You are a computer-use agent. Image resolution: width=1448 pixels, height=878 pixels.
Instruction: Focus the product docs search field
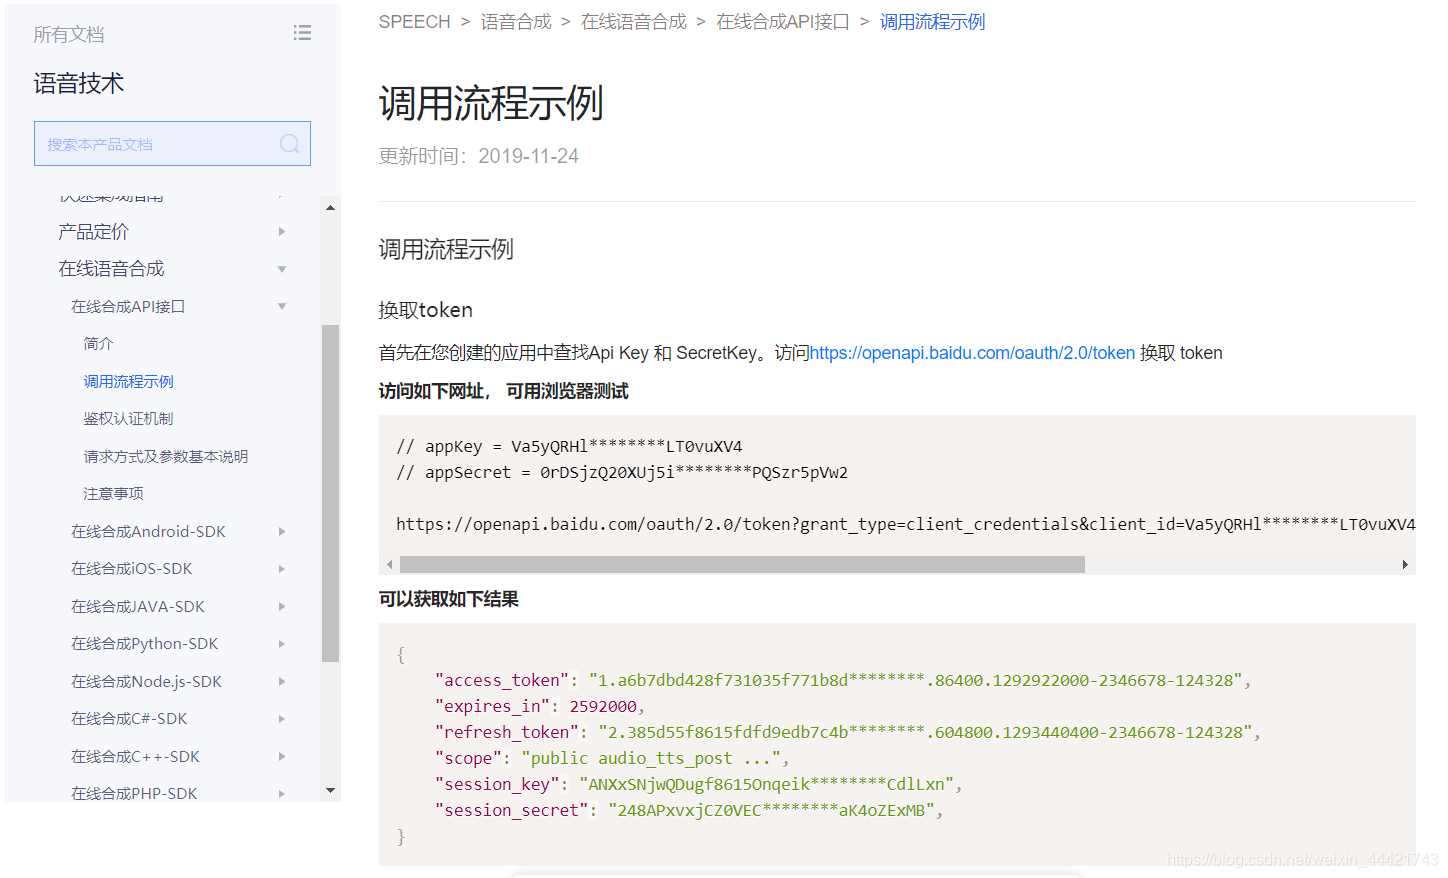[172, 144]
